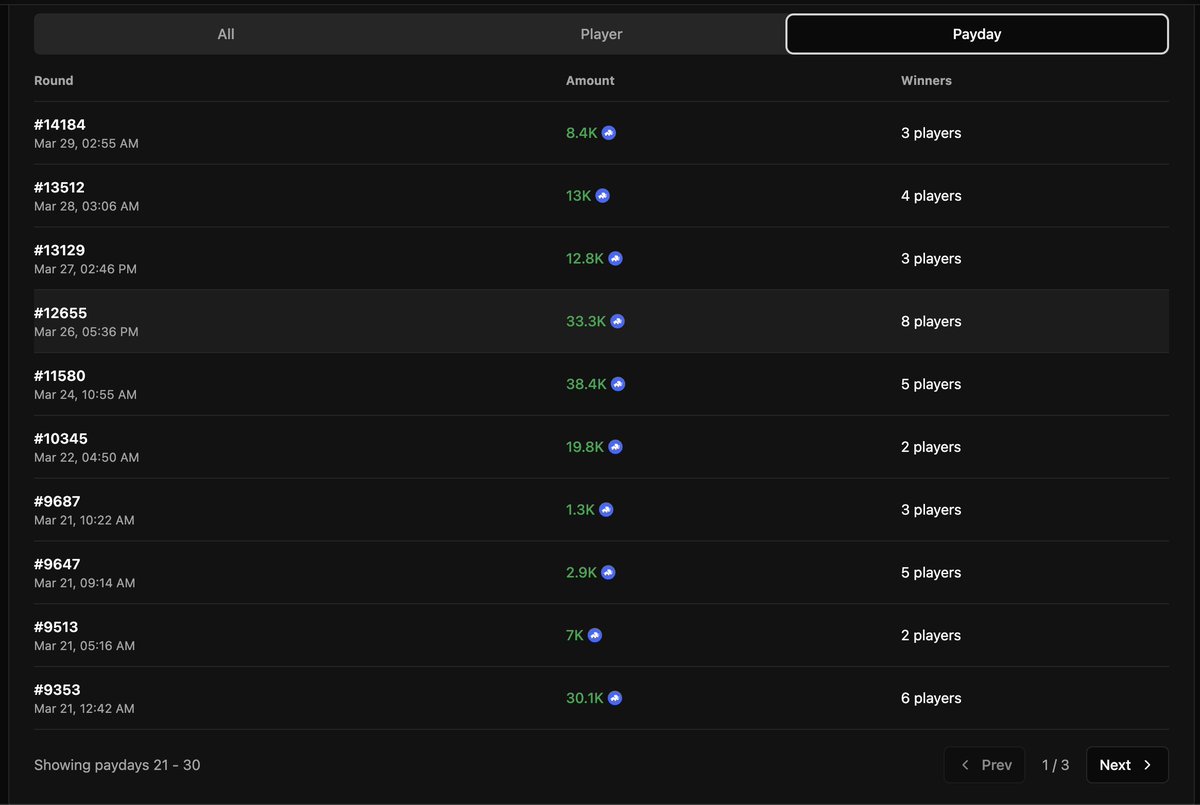Click the 38.4K amount value
This screenshot has height=805, width=1200.
point(587,385)
